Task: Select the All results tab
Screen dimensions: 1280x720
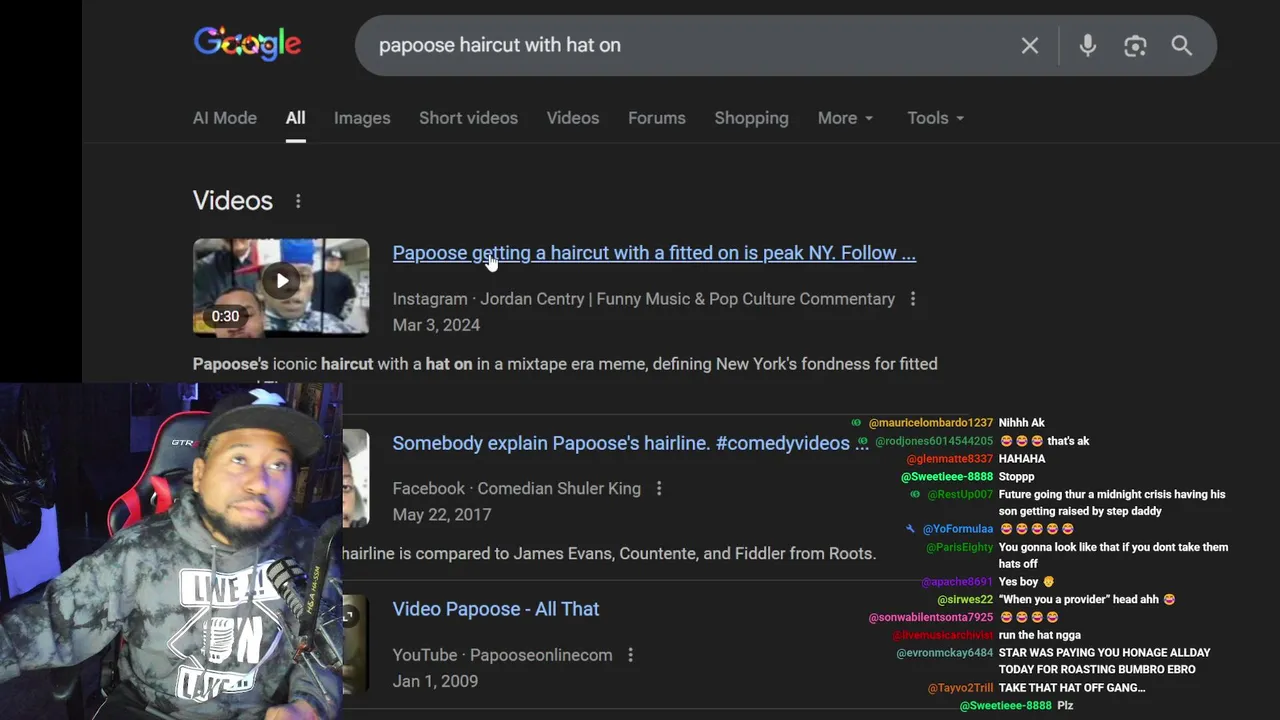Action: (x=295, y=118)
